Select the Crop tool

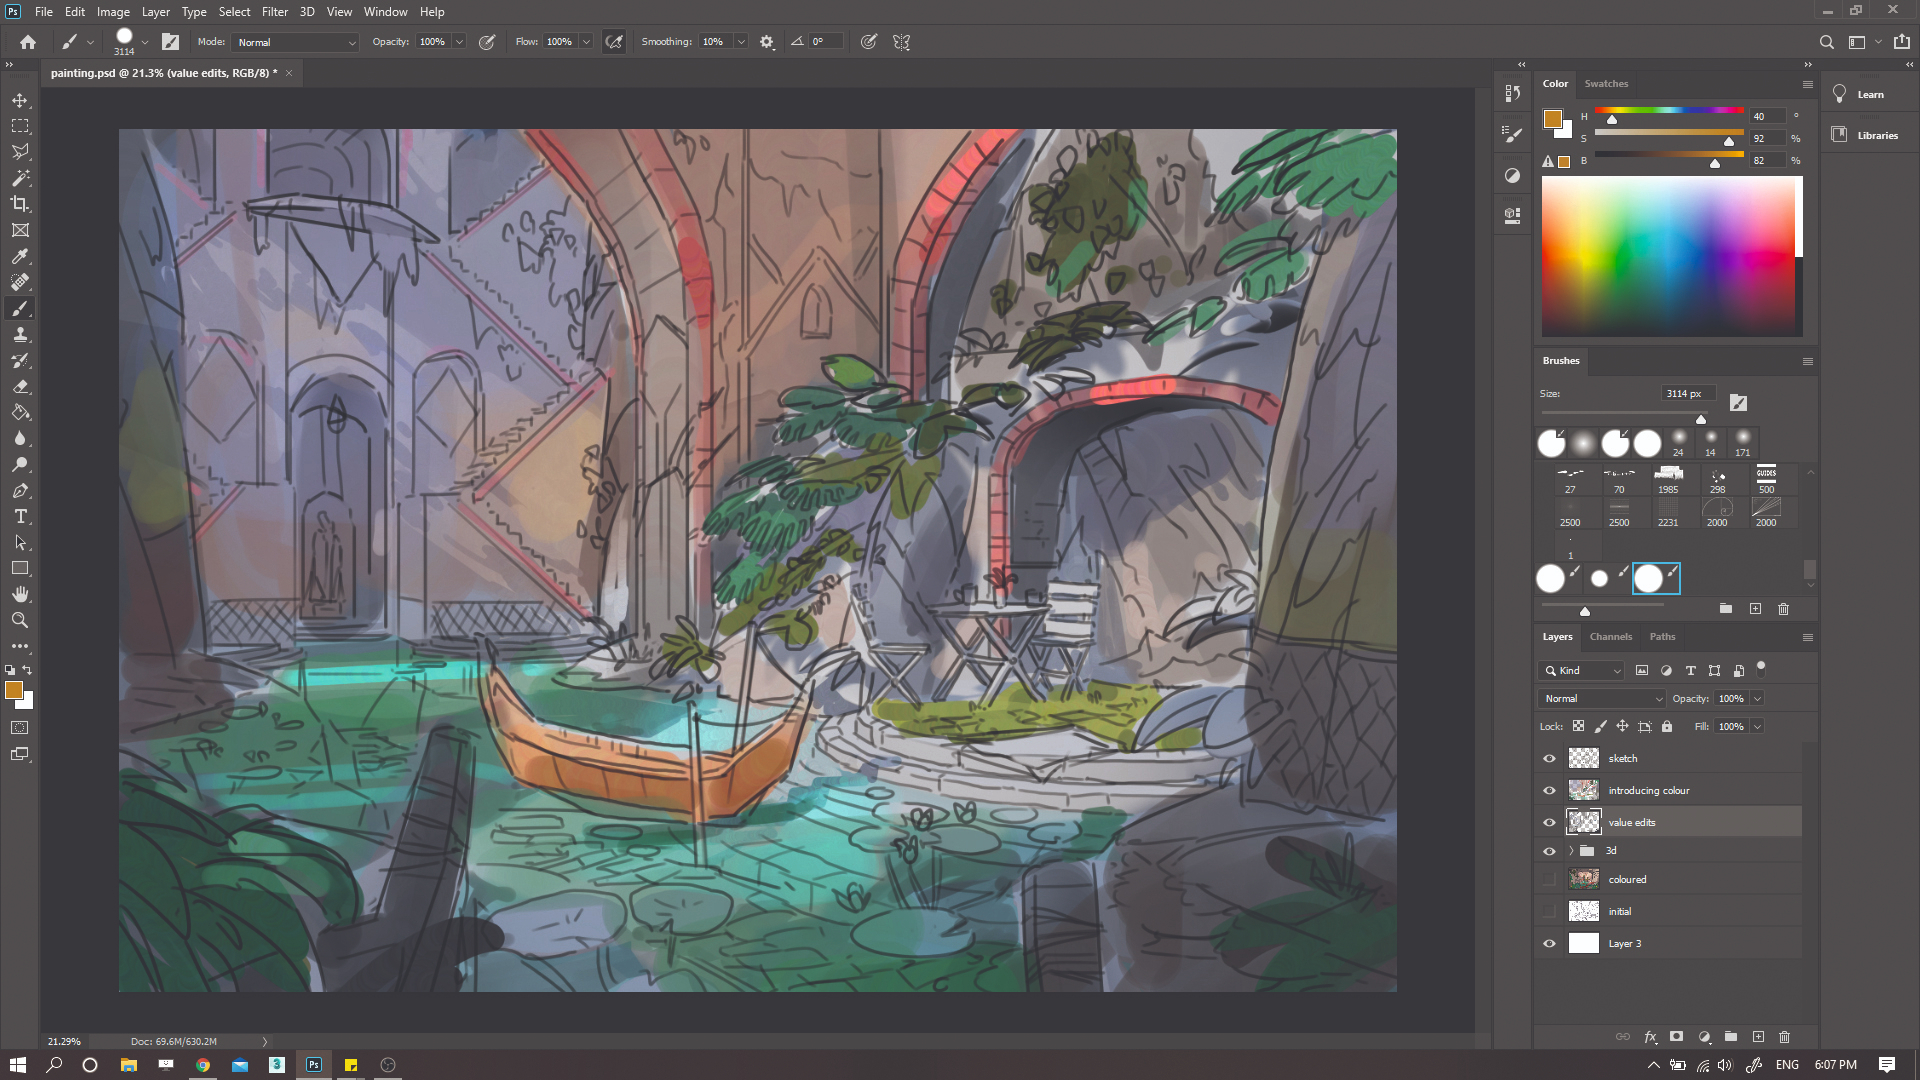pyautogui.click(x=20, y=204)
